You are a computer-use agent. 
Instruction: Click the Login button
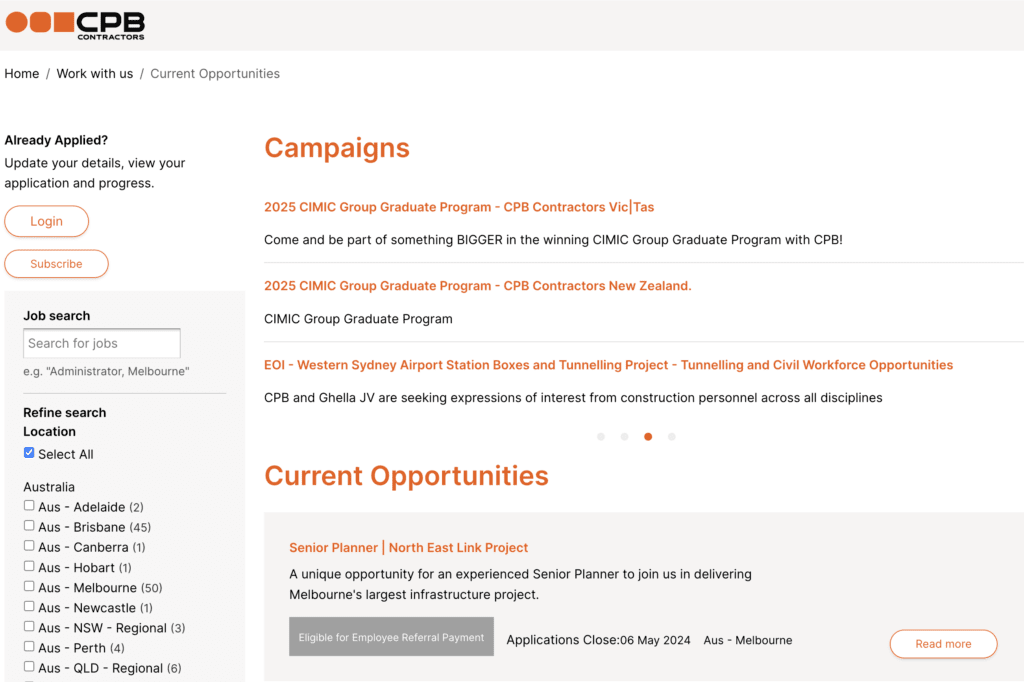pyautogui.click(x=46, y=221)
